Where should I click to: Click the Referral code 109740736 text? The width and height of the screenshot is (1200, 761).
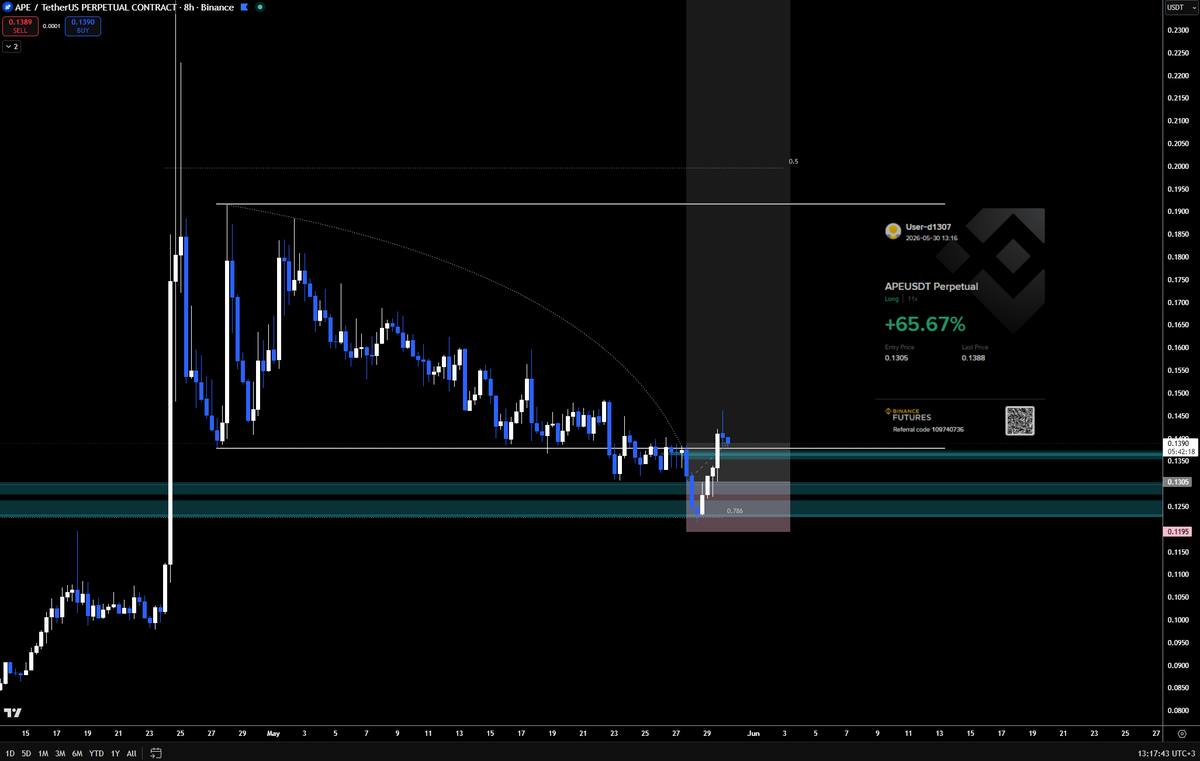[928, 429]
